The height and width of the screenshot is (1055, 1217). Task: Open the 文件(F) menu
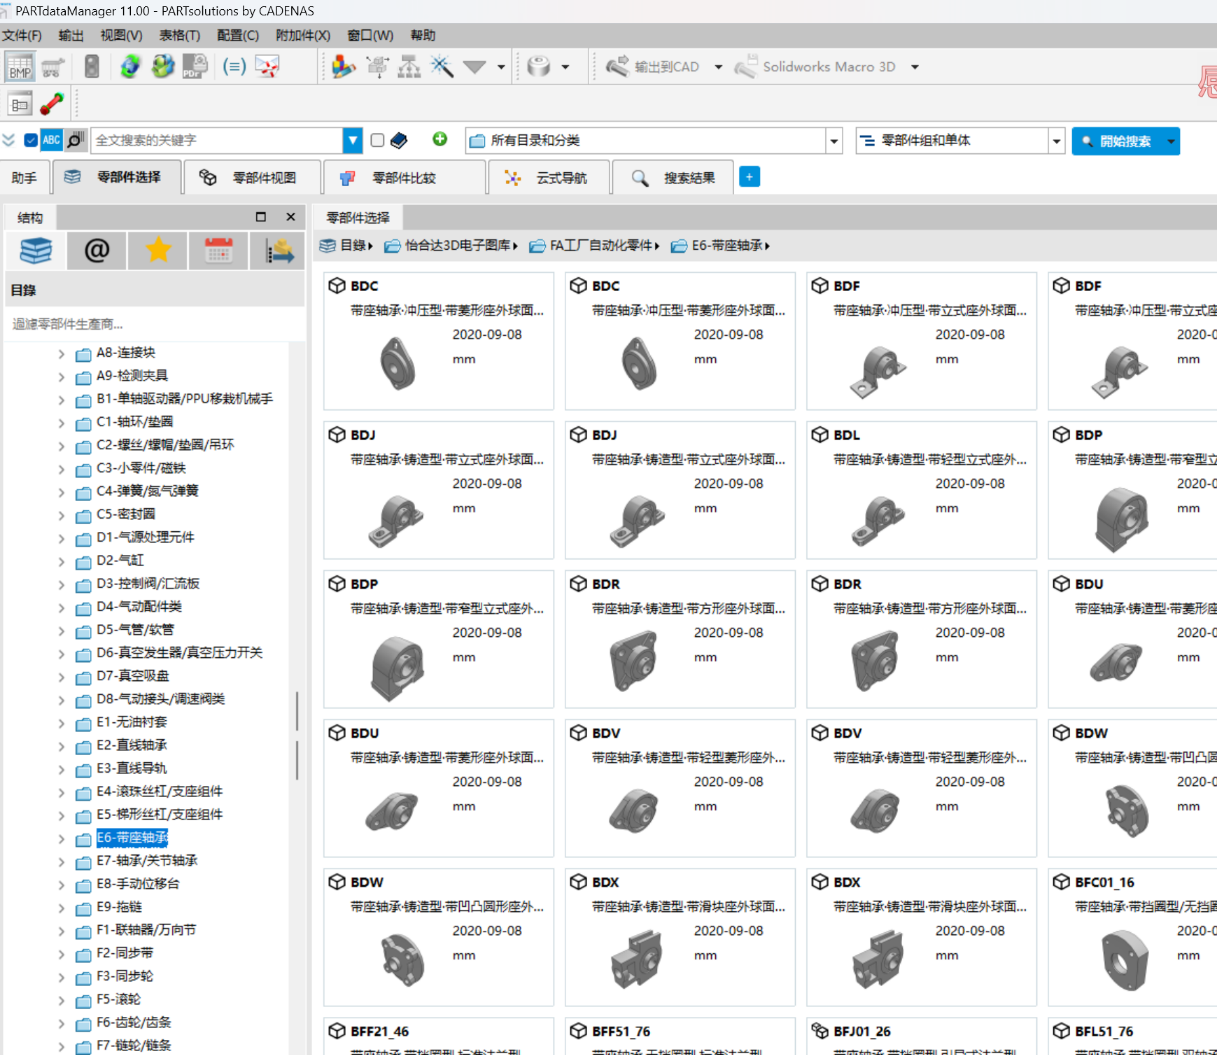22,35
